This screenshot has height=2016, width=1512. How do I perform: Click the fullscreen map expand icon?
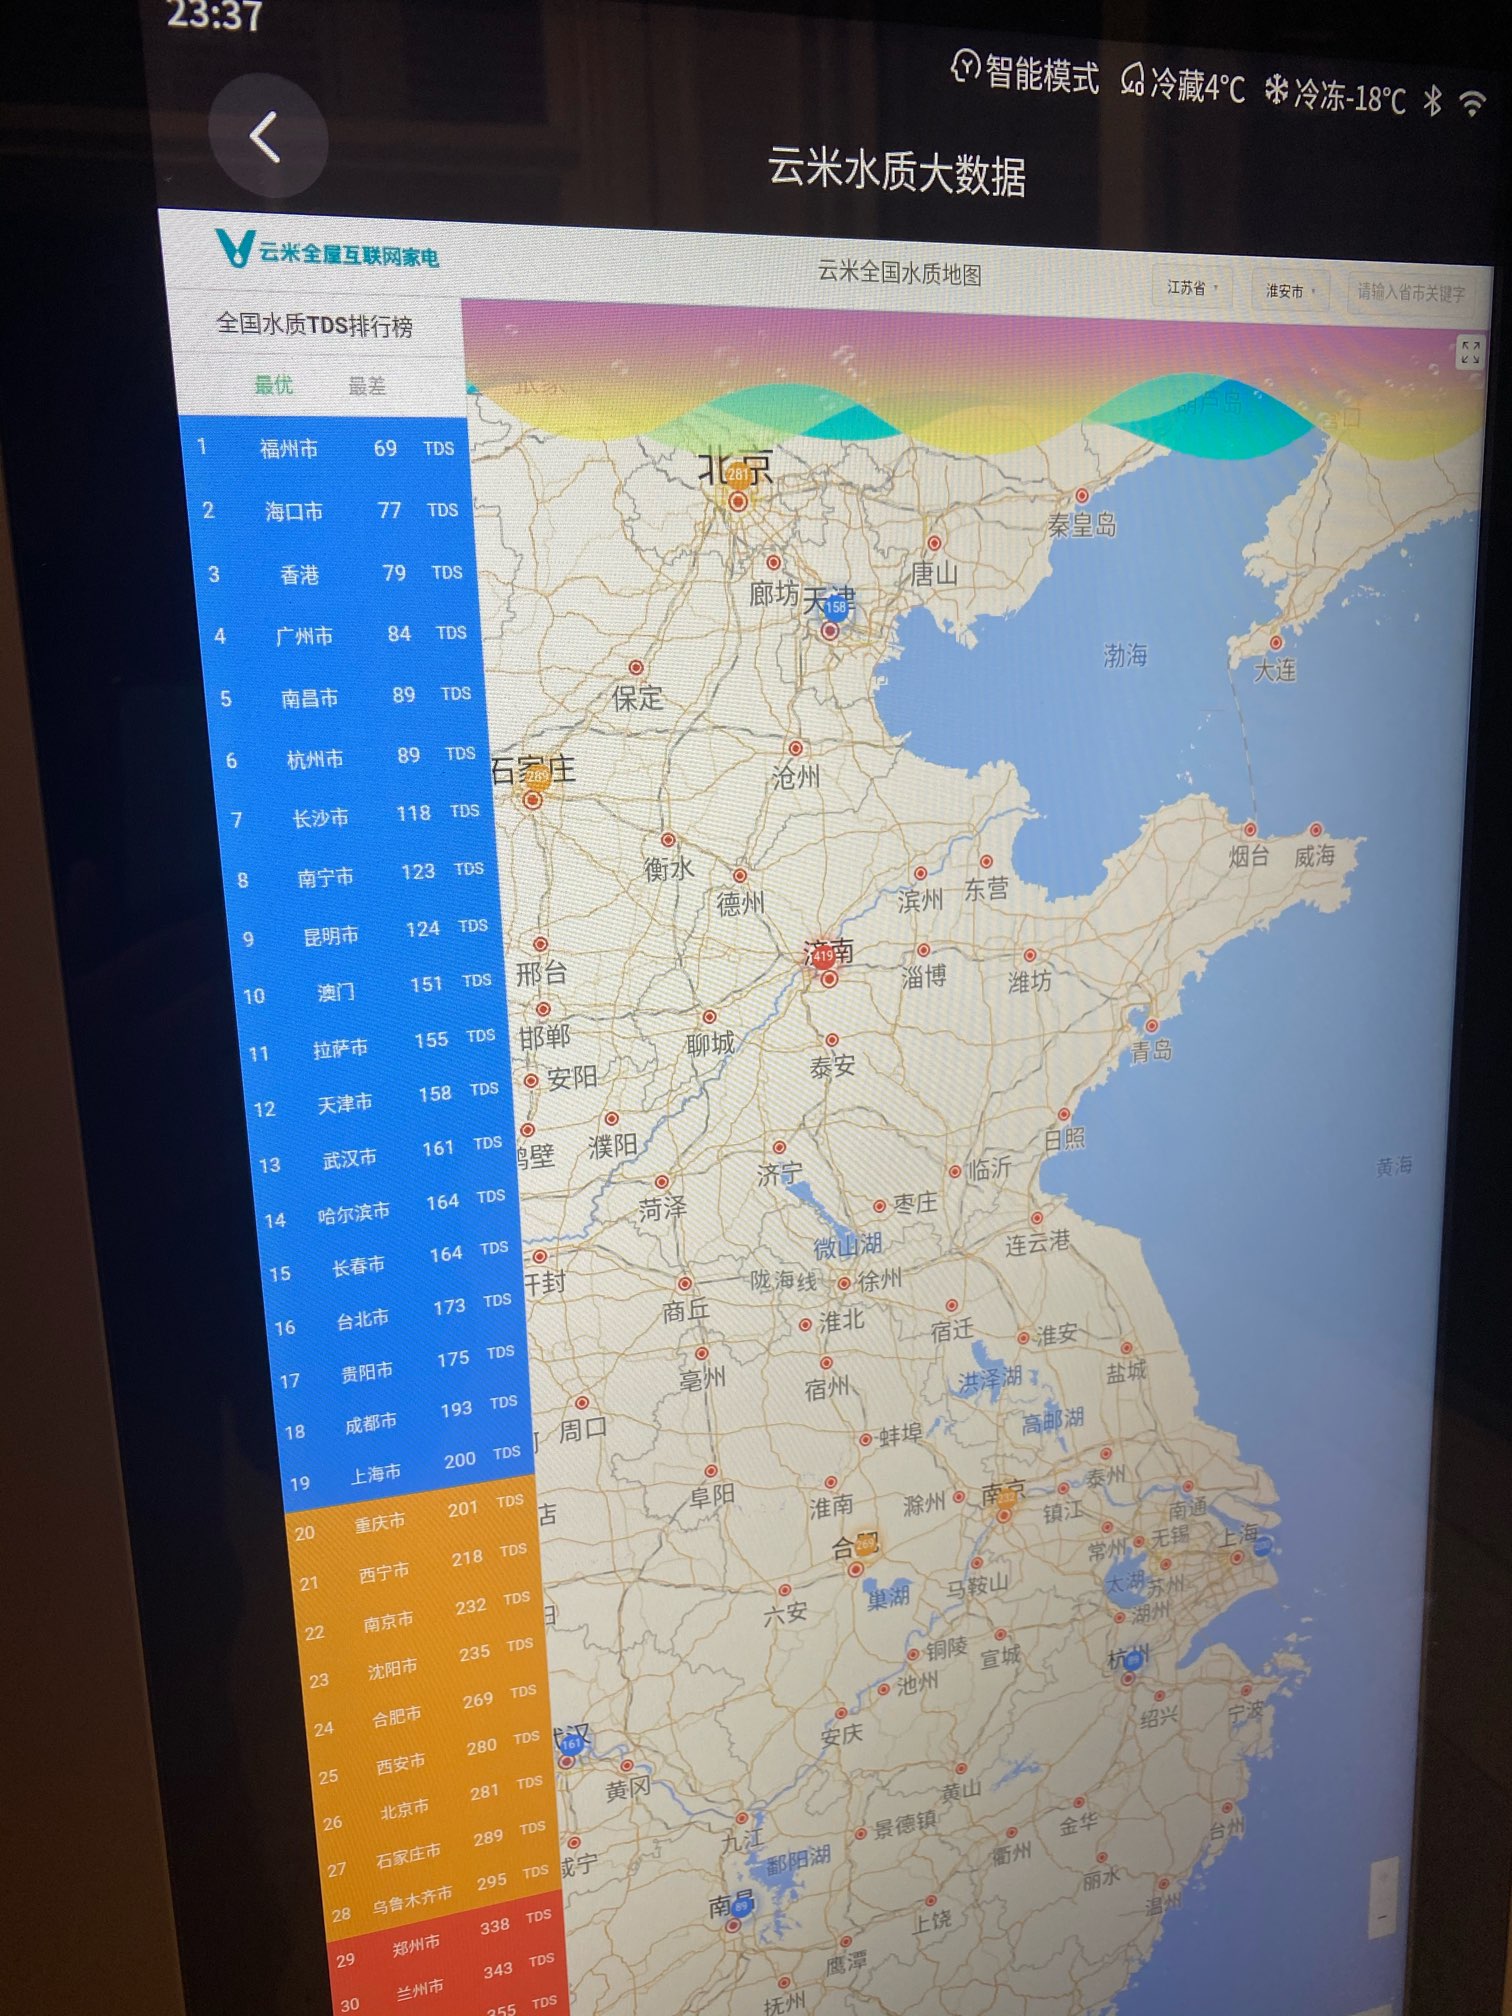coord(1469,351)
